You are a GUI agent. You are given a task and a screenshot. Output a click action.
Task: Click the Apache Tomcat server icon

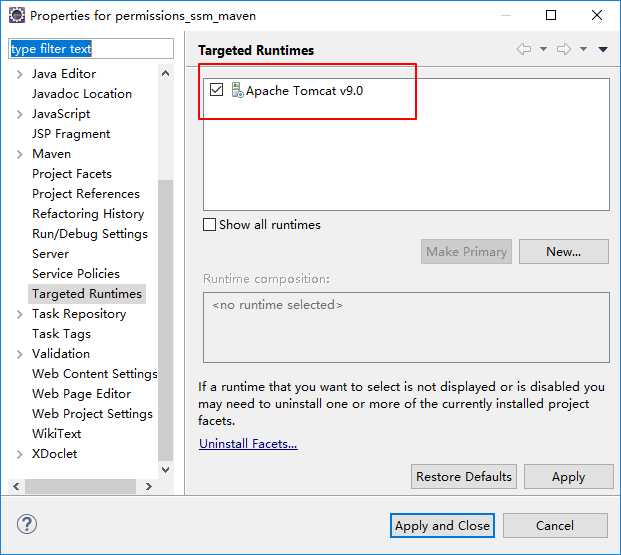(x=237, y=90)
